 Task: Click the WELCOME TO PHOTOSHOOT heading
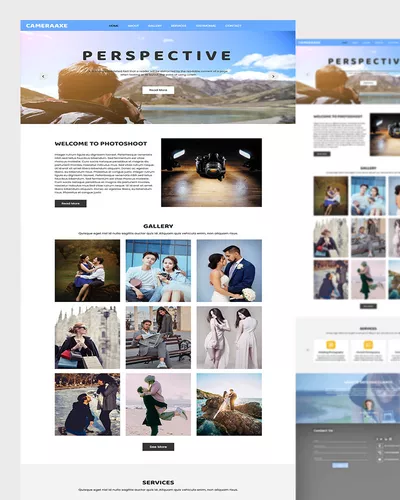coord(101,144)
